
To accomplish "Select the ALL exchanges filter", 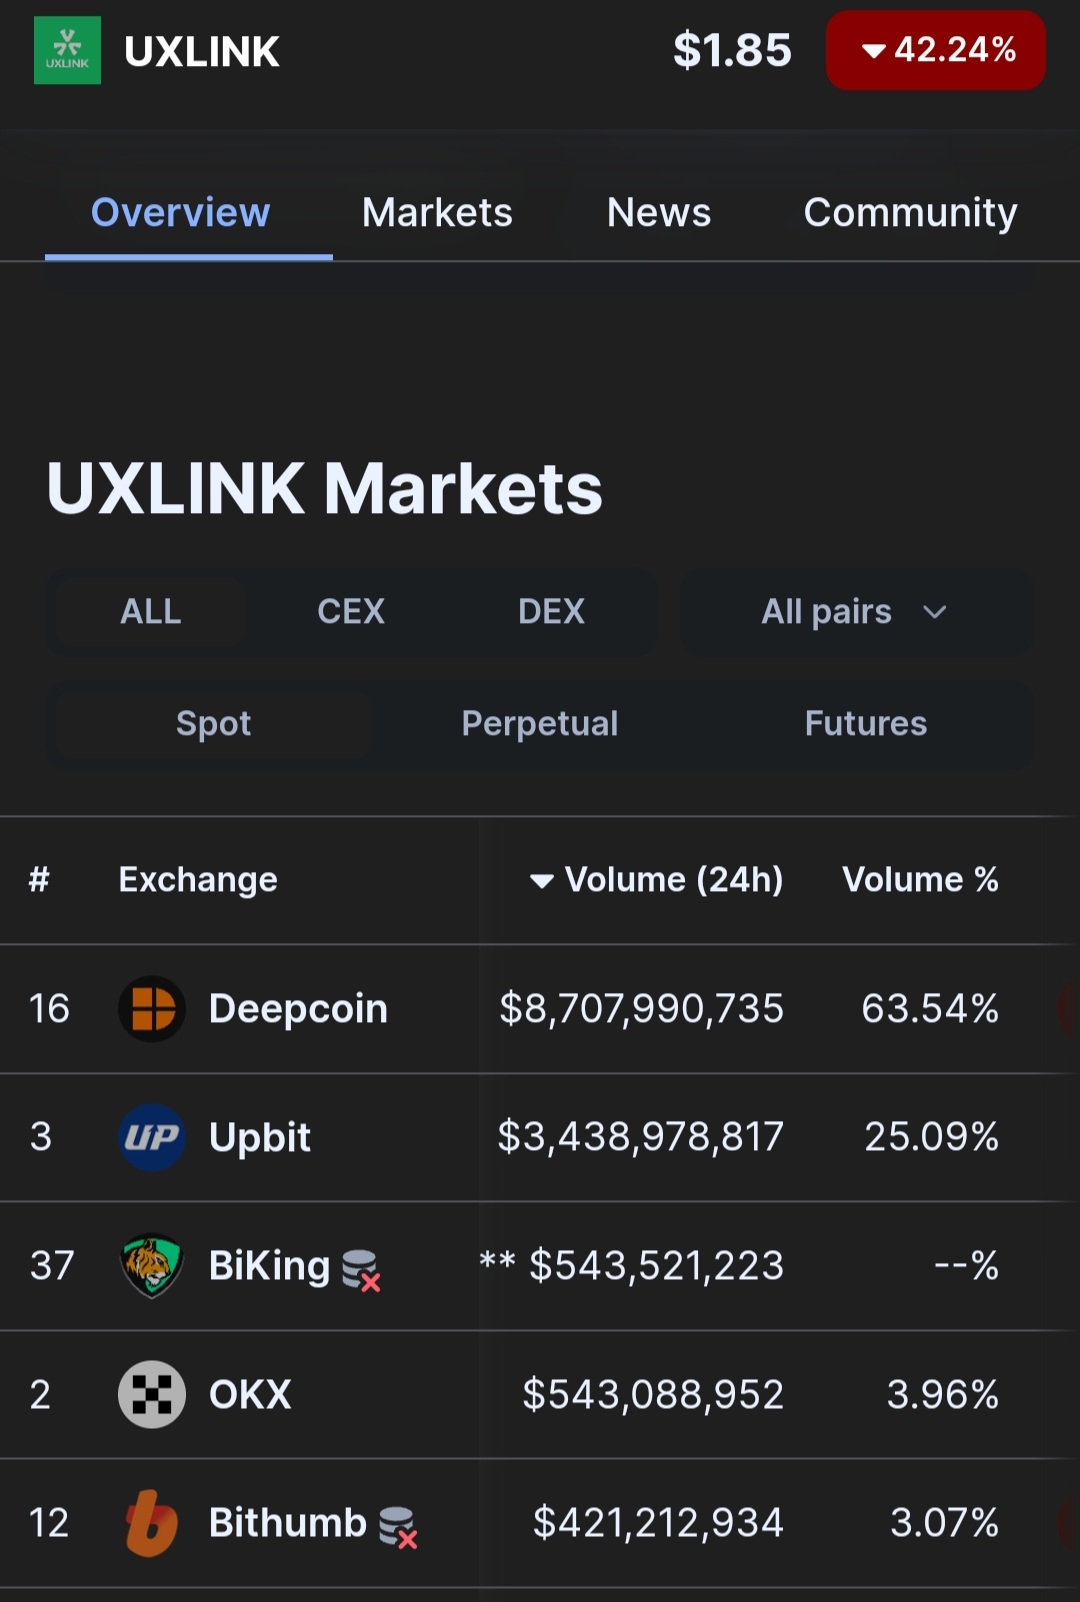I will (151, 612).
